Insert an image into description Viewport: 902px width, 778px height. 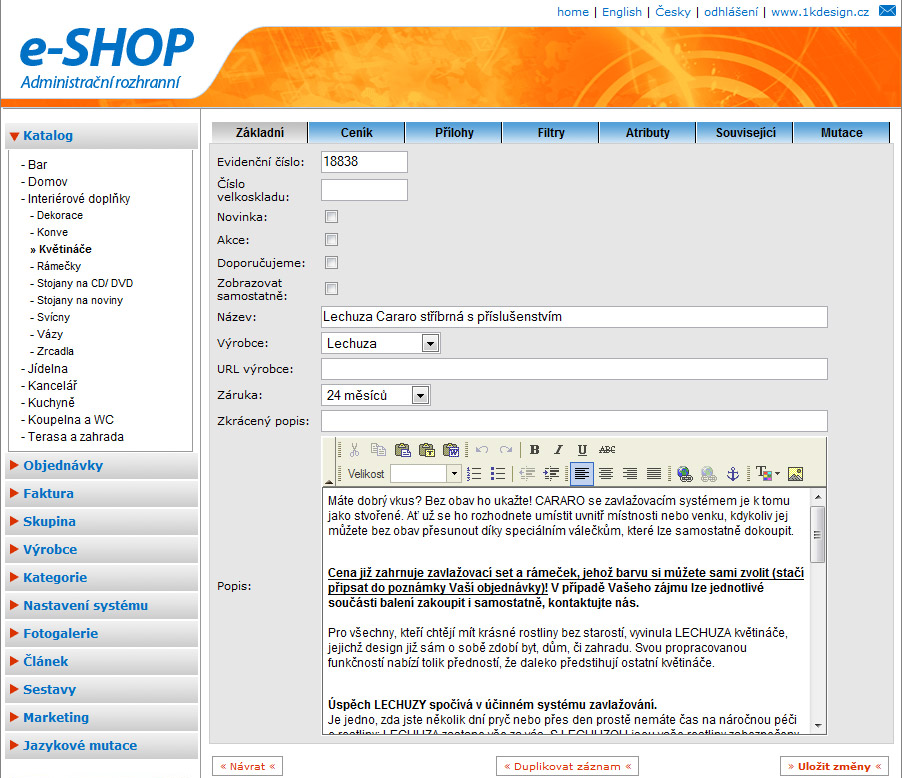(796, 474)
